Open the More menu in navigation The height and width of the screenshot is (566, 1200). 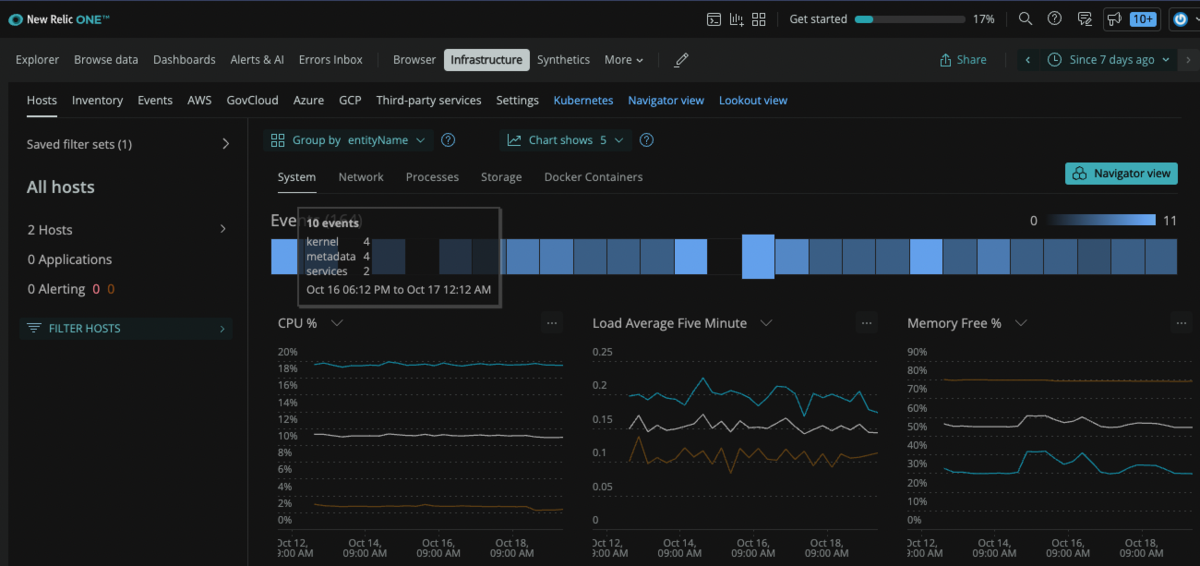click(624, 60)
